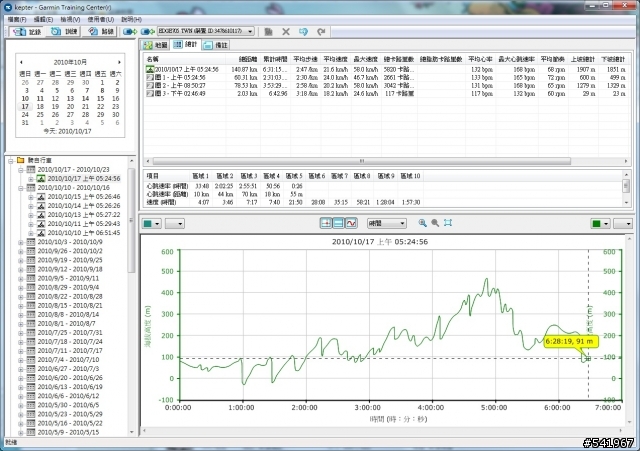The height and width of the screenshot is (451, 640).
Task: Zoom out on the elevation chart
Action: [435, 223]
